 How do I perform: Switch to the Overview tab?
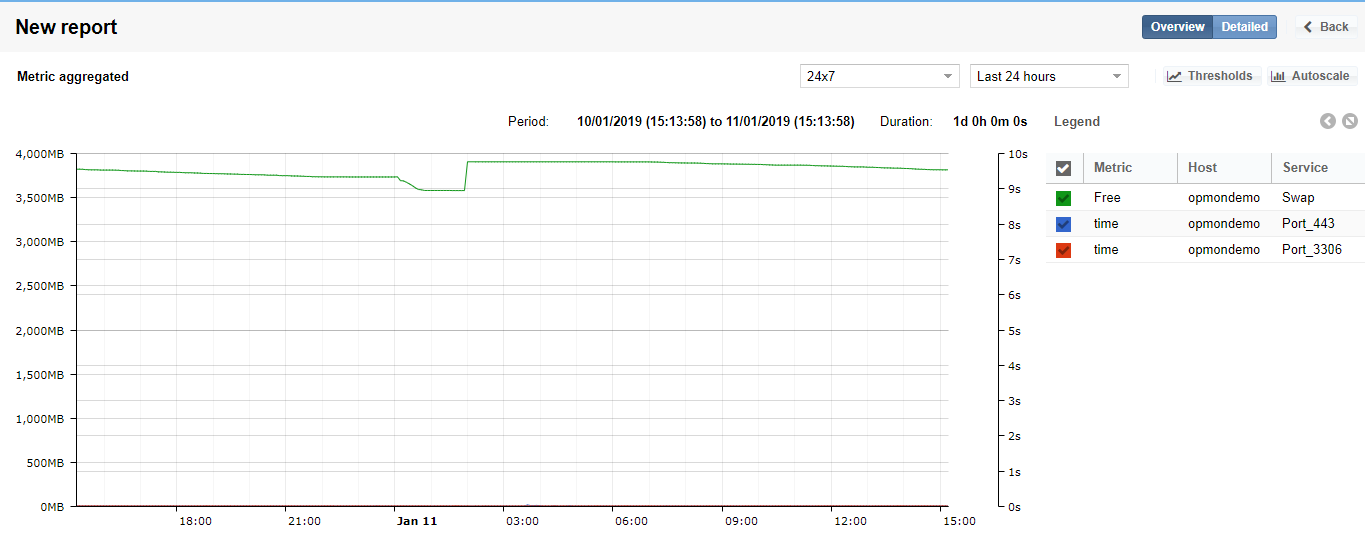point(1177,27)
